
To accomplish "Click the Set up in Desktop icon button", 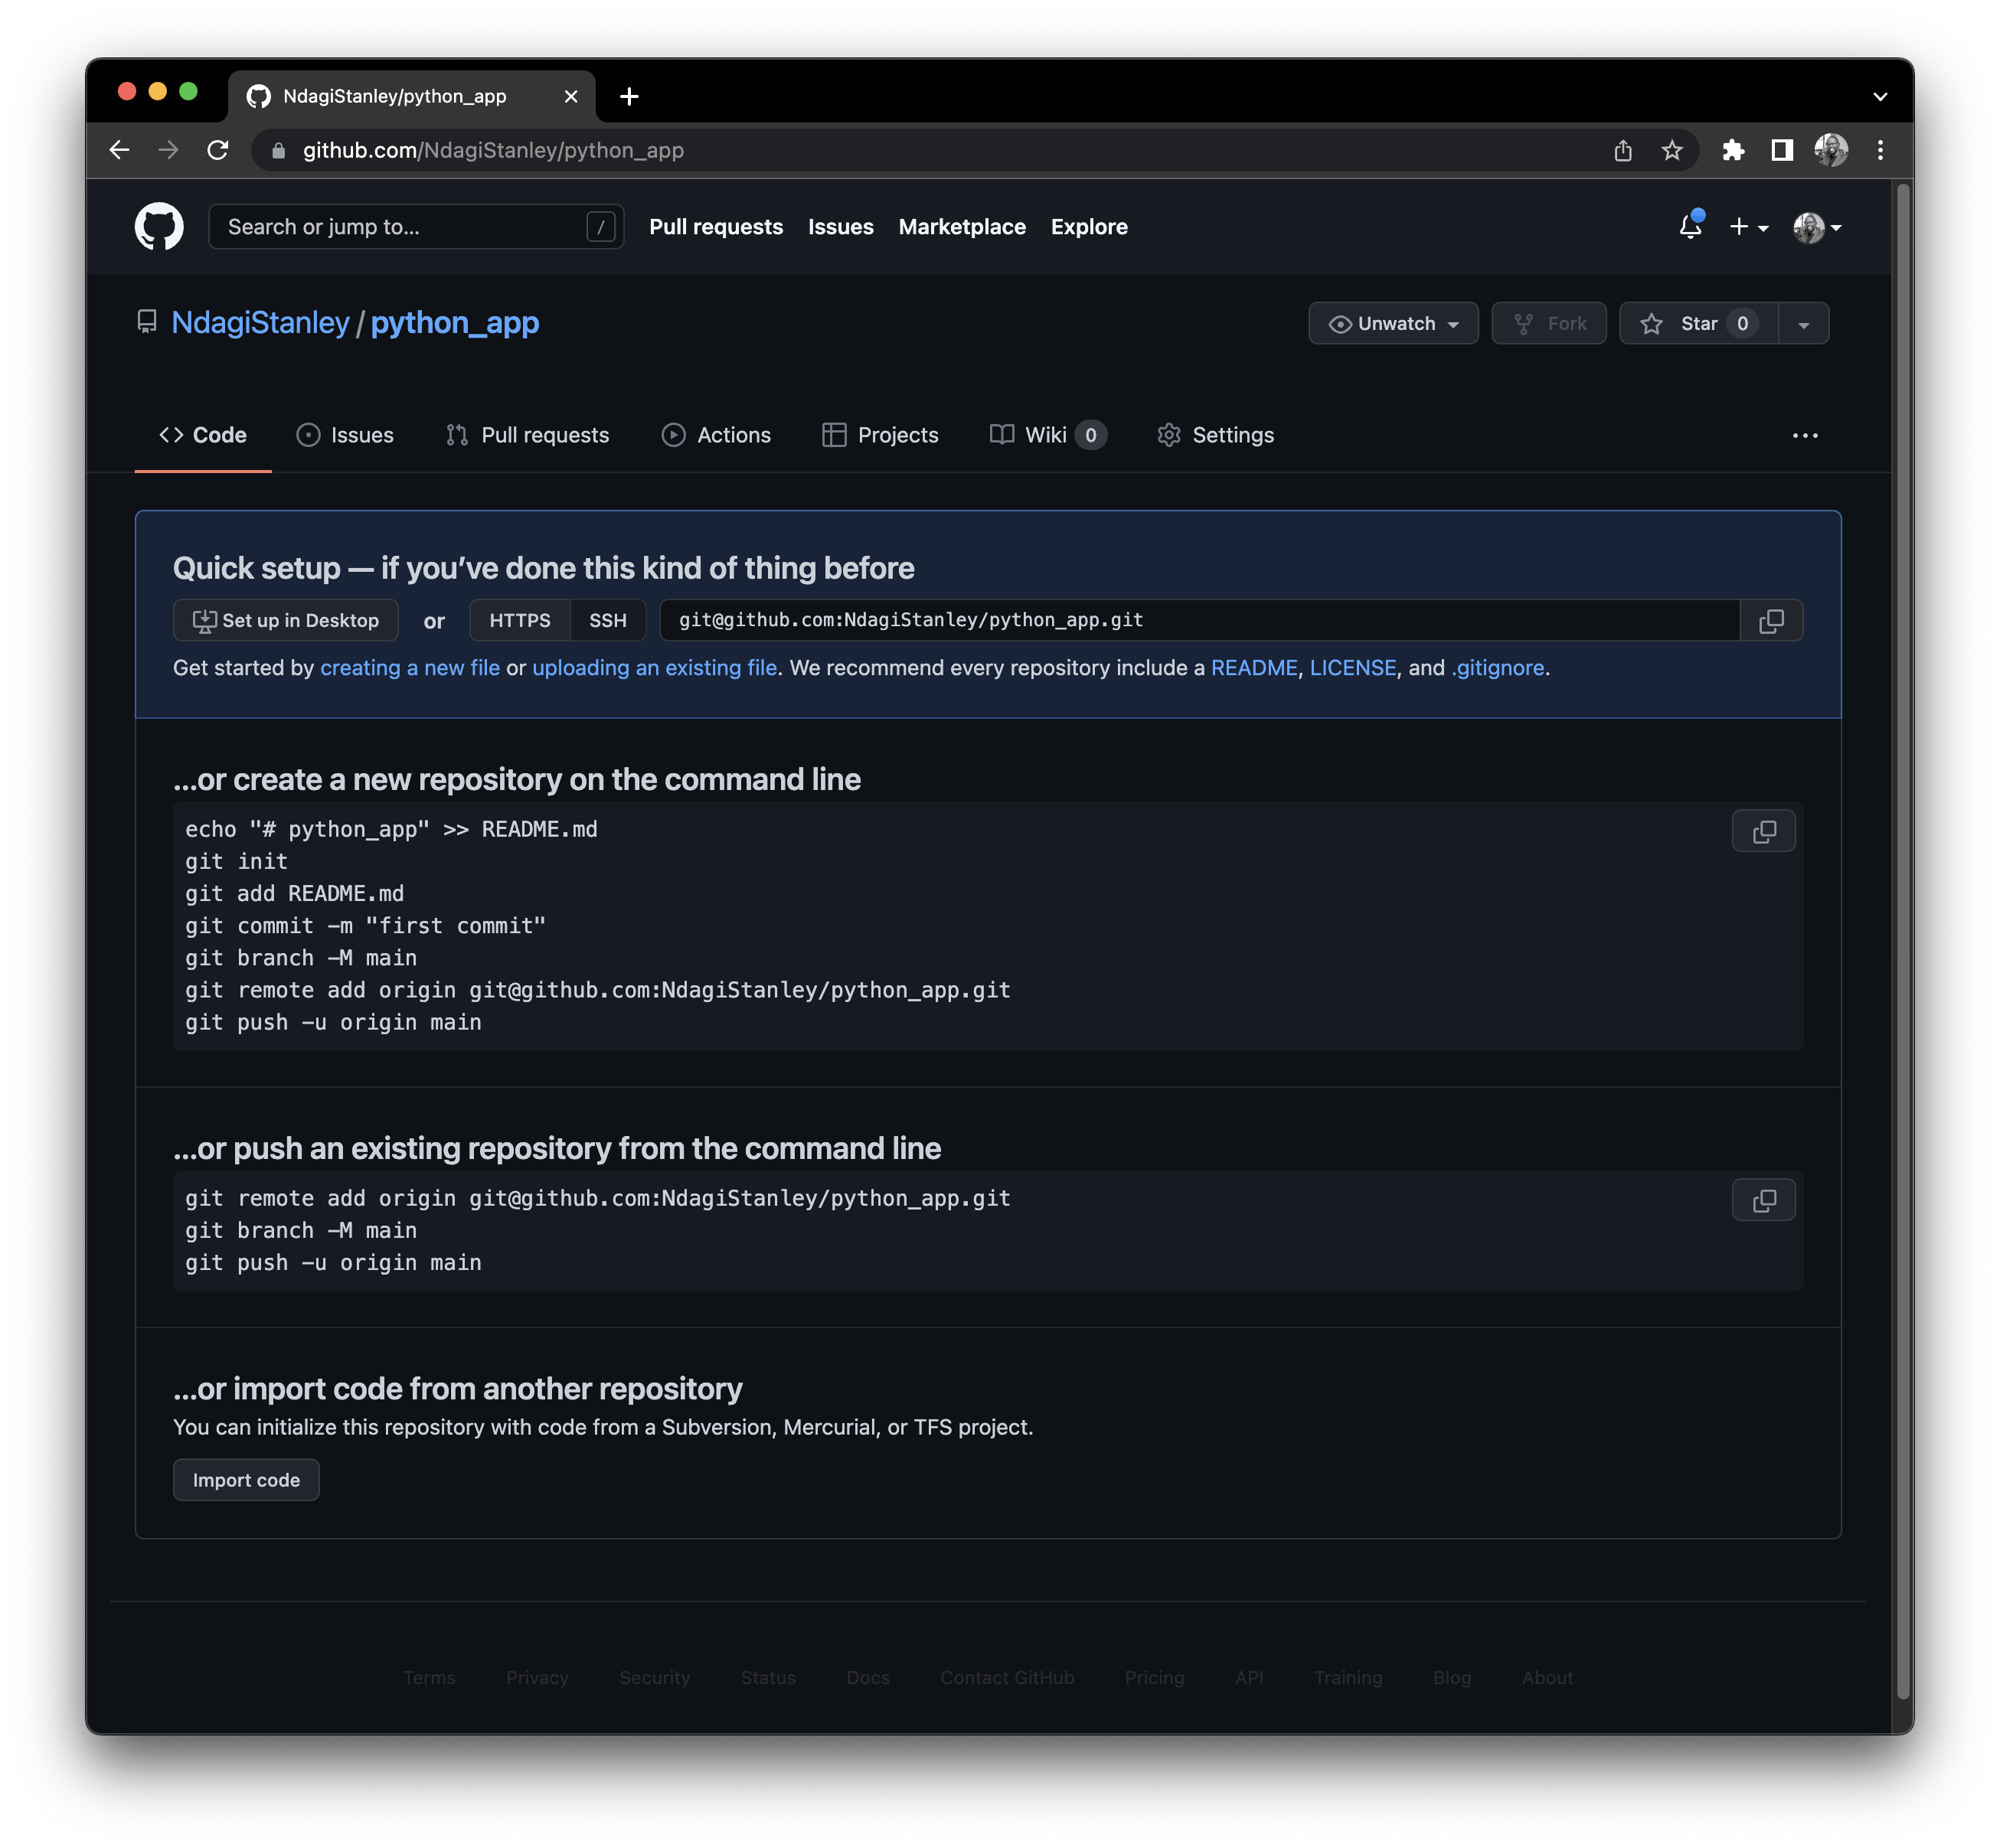I will point(204,620).
